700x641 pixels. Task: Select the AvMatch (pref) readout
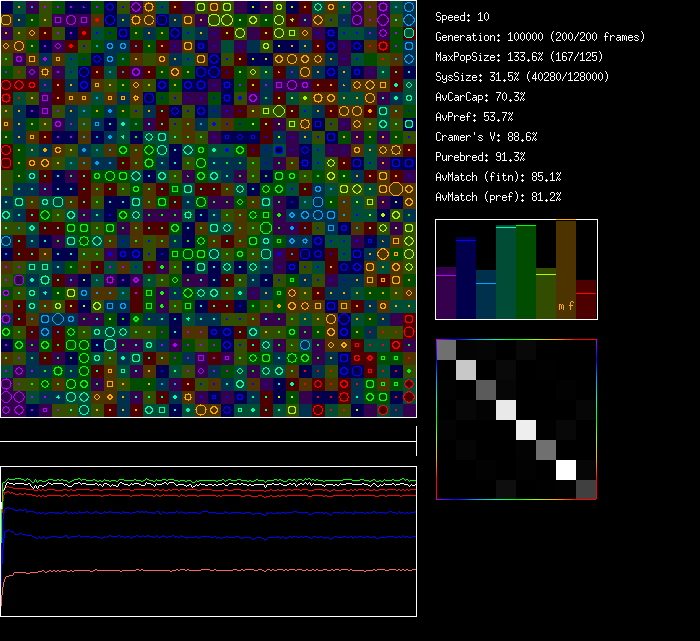498,197
